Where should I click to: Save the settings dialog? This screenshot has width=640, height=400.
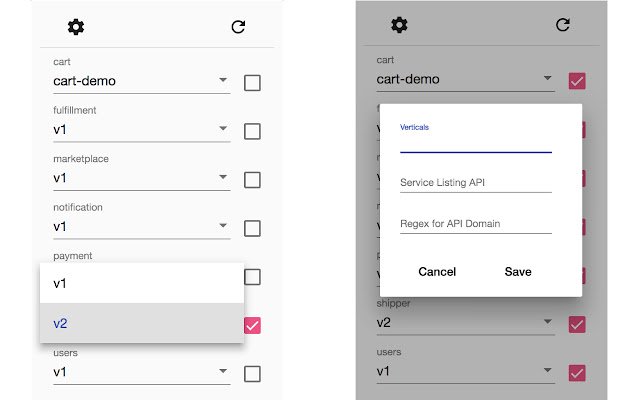click(x=518, y=272)
